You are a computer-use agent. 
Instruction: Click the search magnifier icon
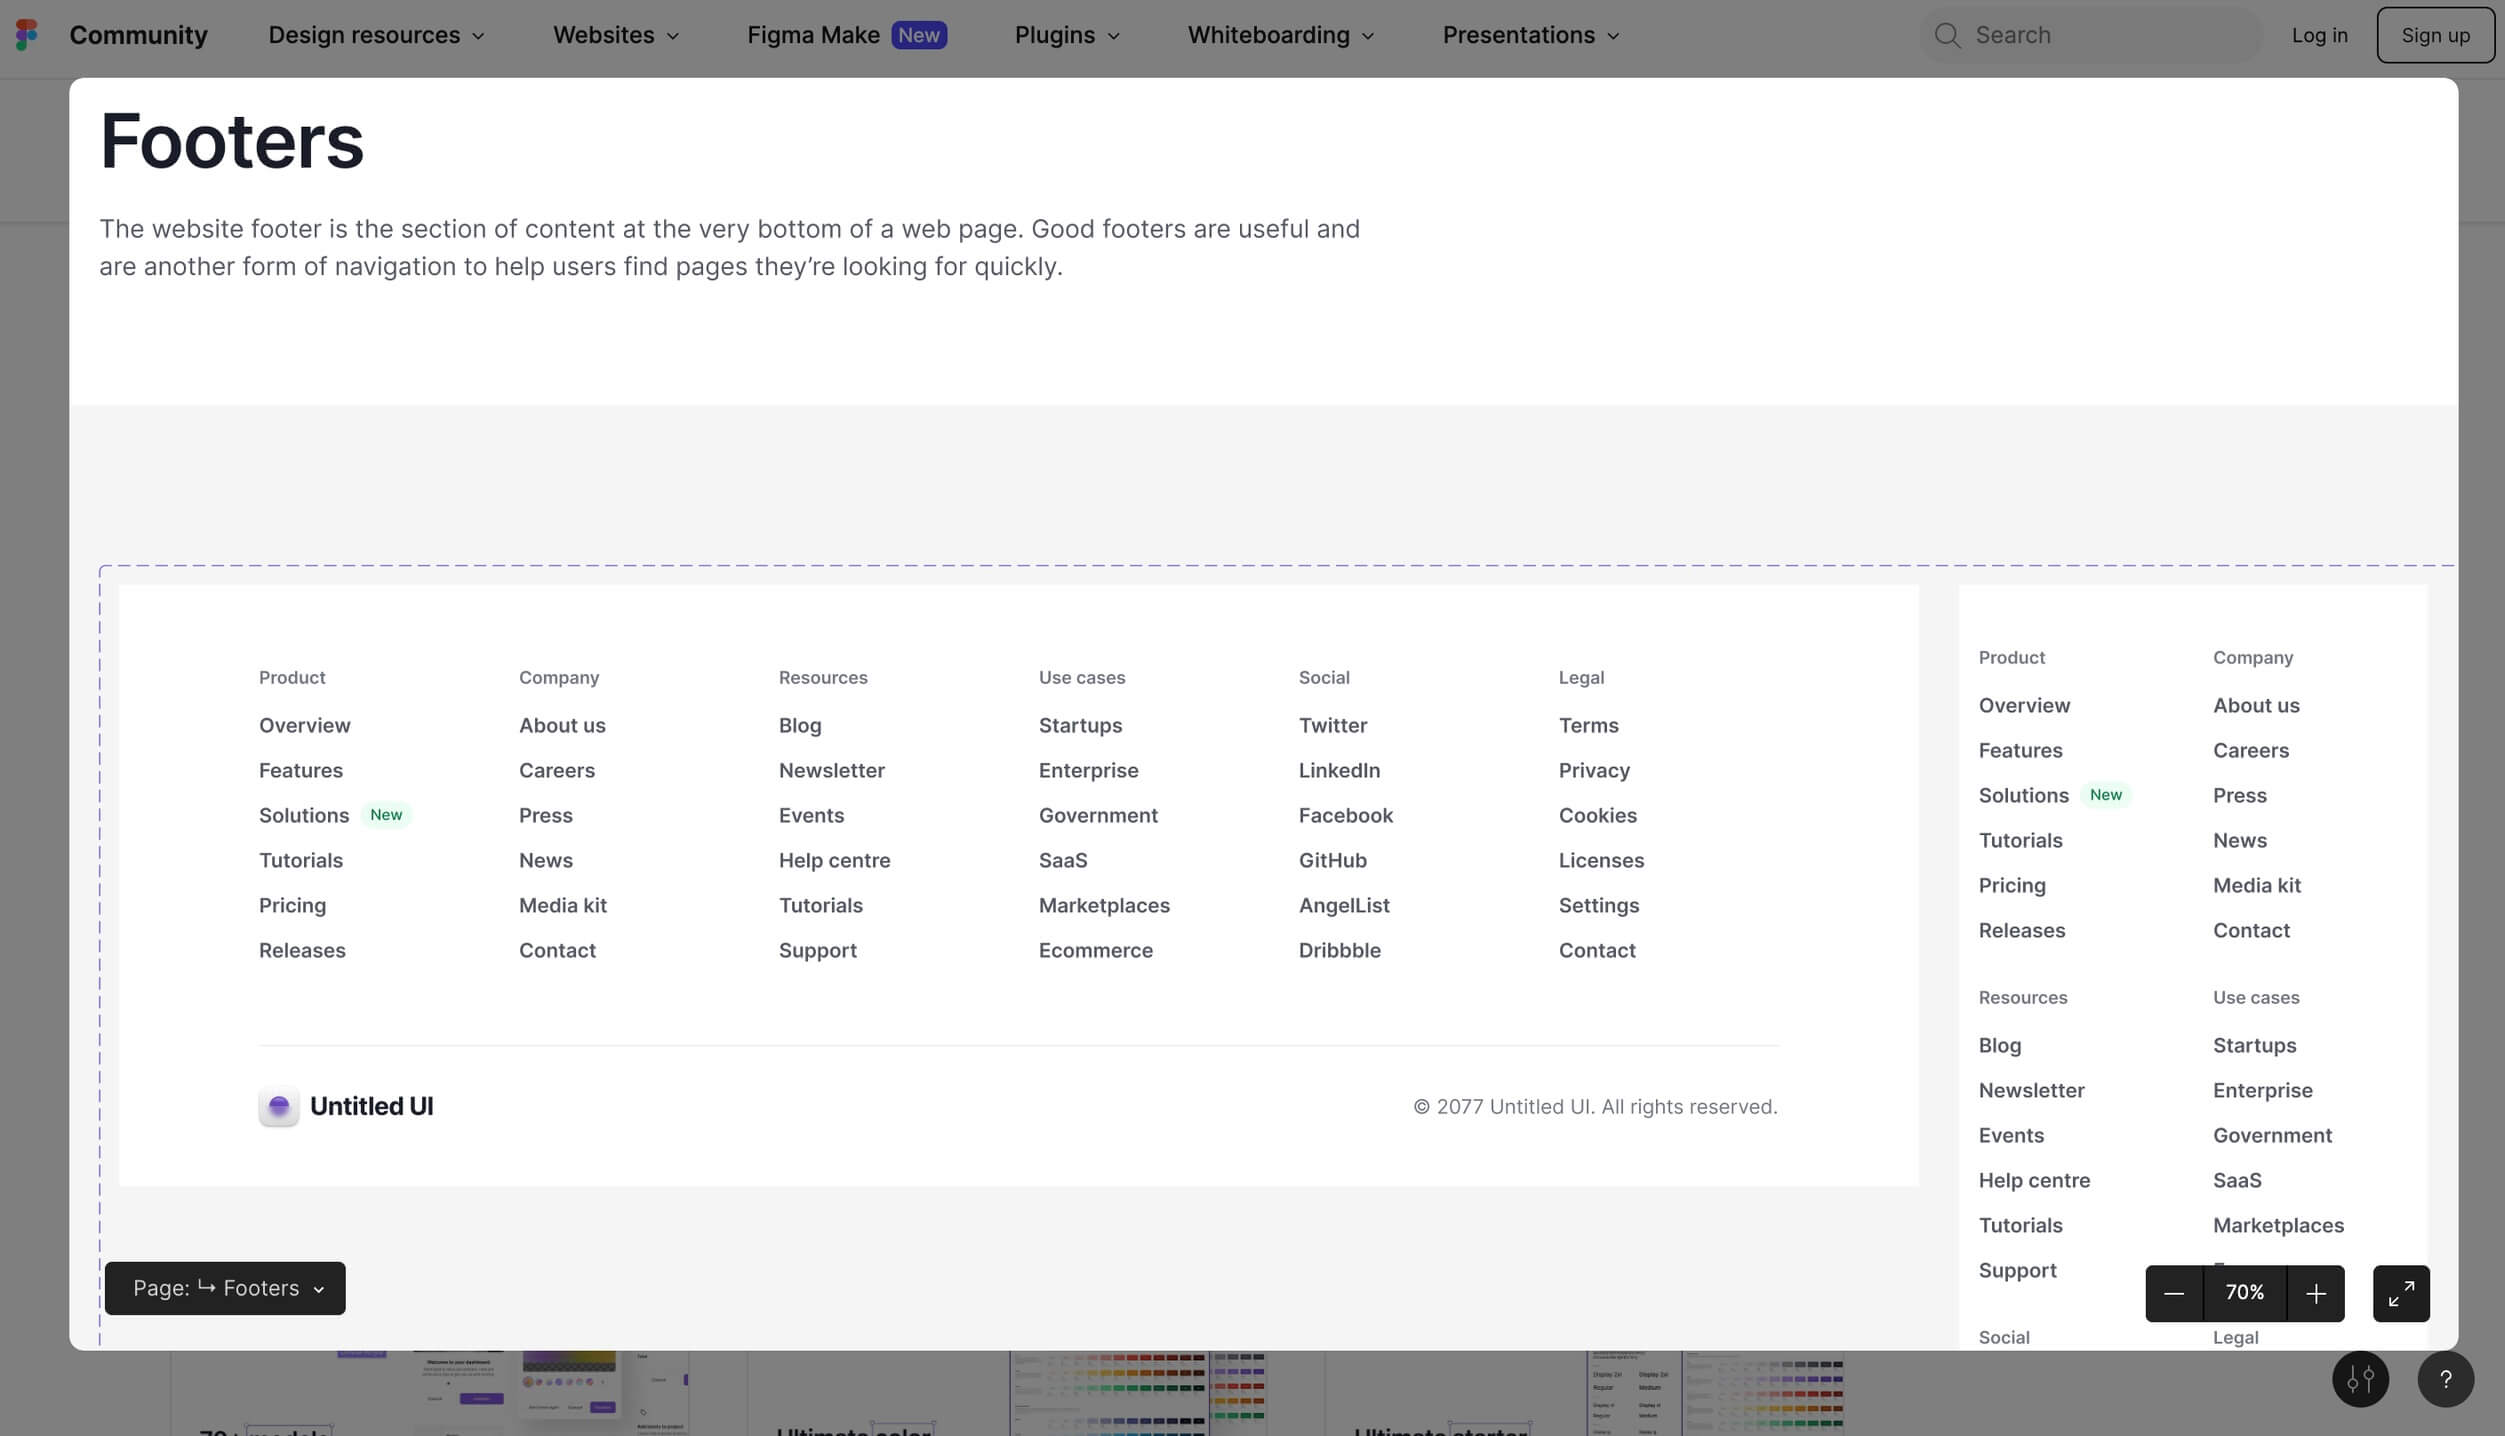[1946, 35]
